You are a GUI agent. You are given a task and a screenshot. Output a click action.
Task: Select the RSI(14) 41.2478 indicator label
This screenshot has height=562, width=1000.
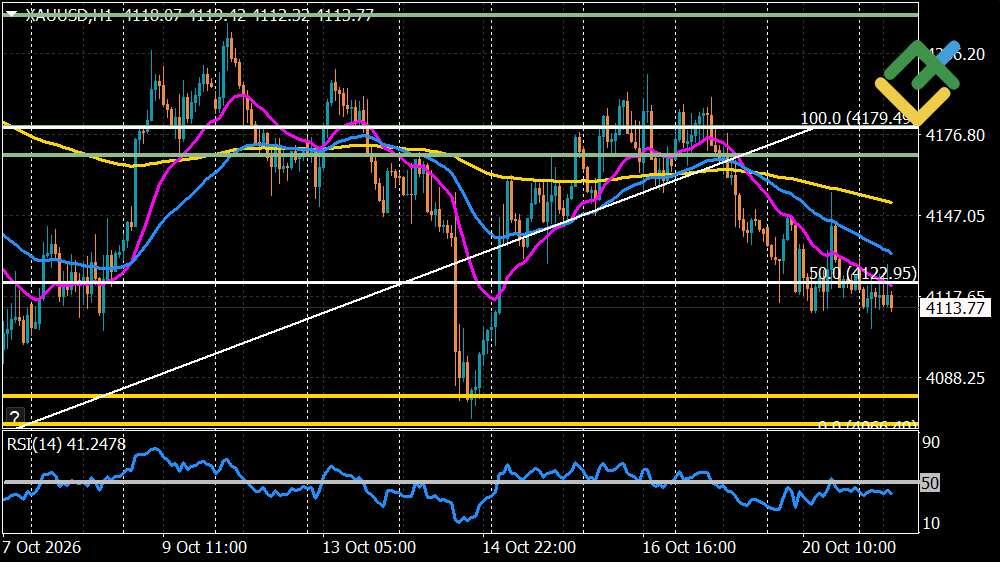[x=66, y=444]
